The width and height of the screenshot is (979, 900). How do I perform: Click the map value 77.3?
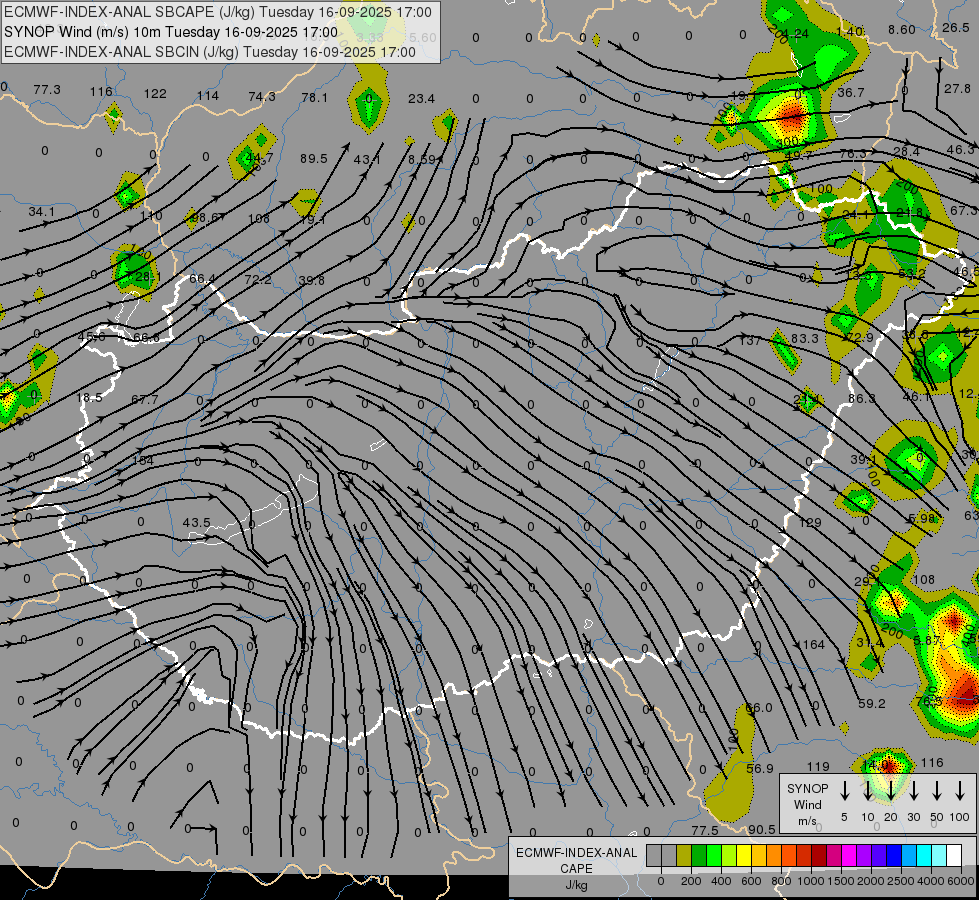pos(47,90)
